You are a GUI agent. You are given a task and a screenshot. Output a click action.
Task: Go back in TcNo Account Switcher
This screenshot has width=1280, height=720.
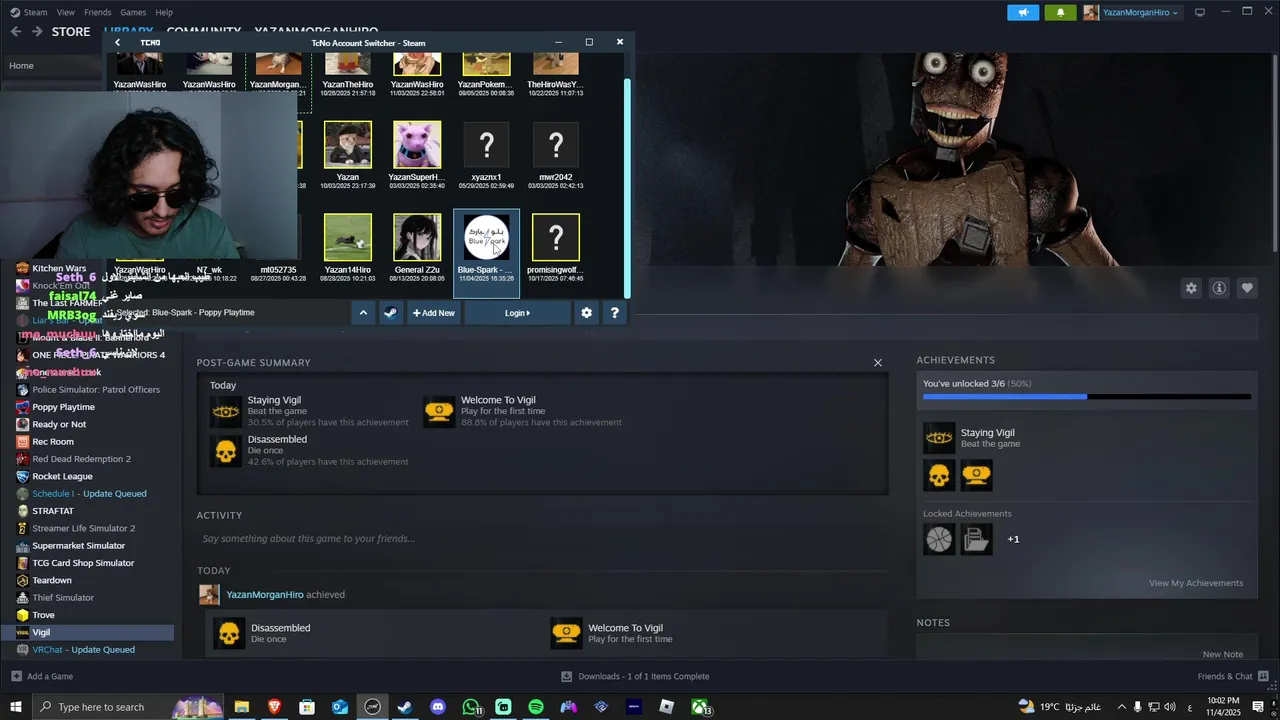pos(117,42)
